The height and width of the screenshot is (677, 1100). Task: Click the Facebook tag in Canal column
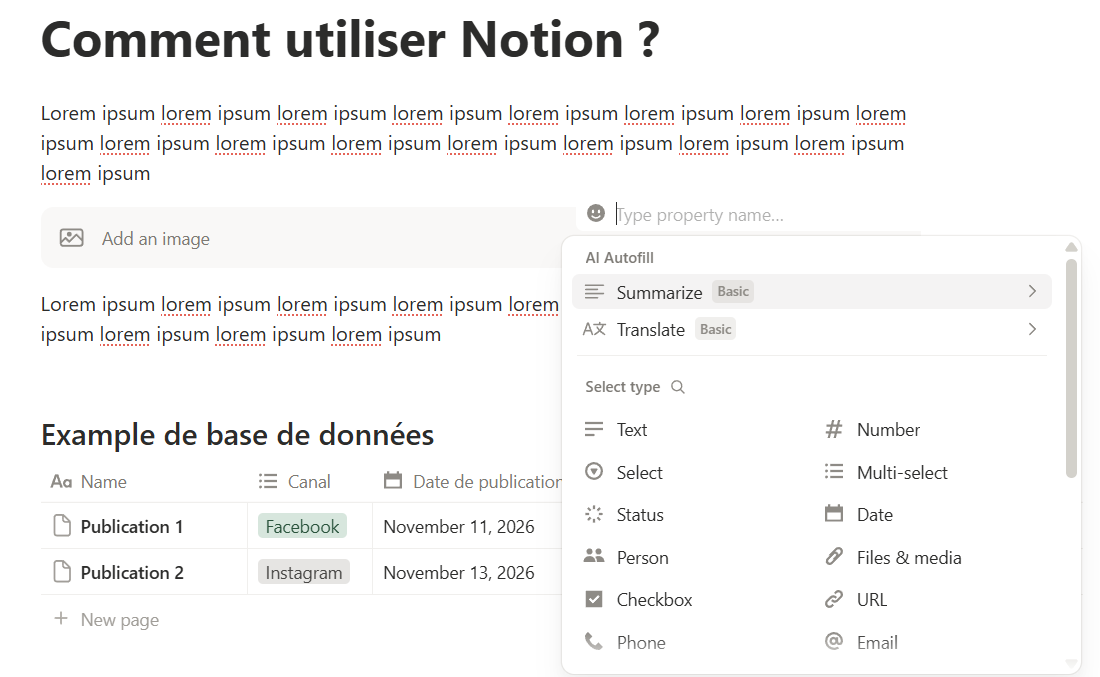(302, 526)
